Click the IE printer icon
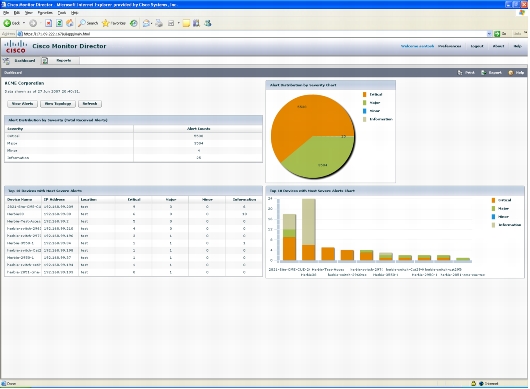Screen dimensions: 530x389 (x=159, y=23)
